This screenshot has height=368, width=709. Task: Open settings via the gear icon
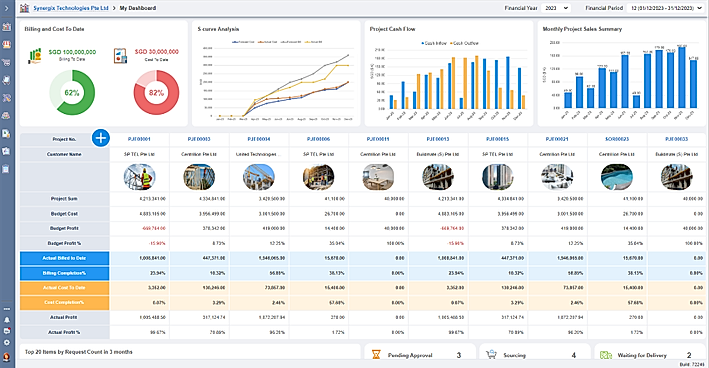click(6, 343)
